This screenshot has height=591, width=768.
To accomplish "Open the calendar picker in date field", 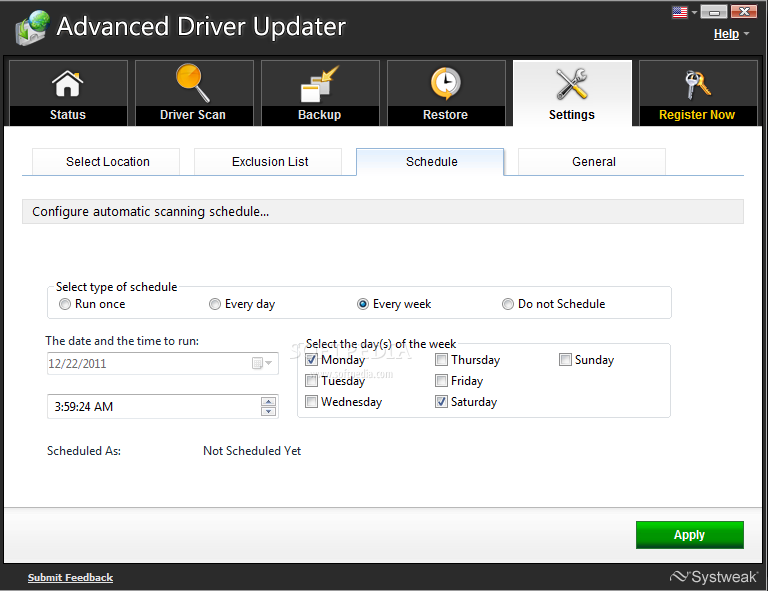I will pyautogui.click(x=262, y=363).
